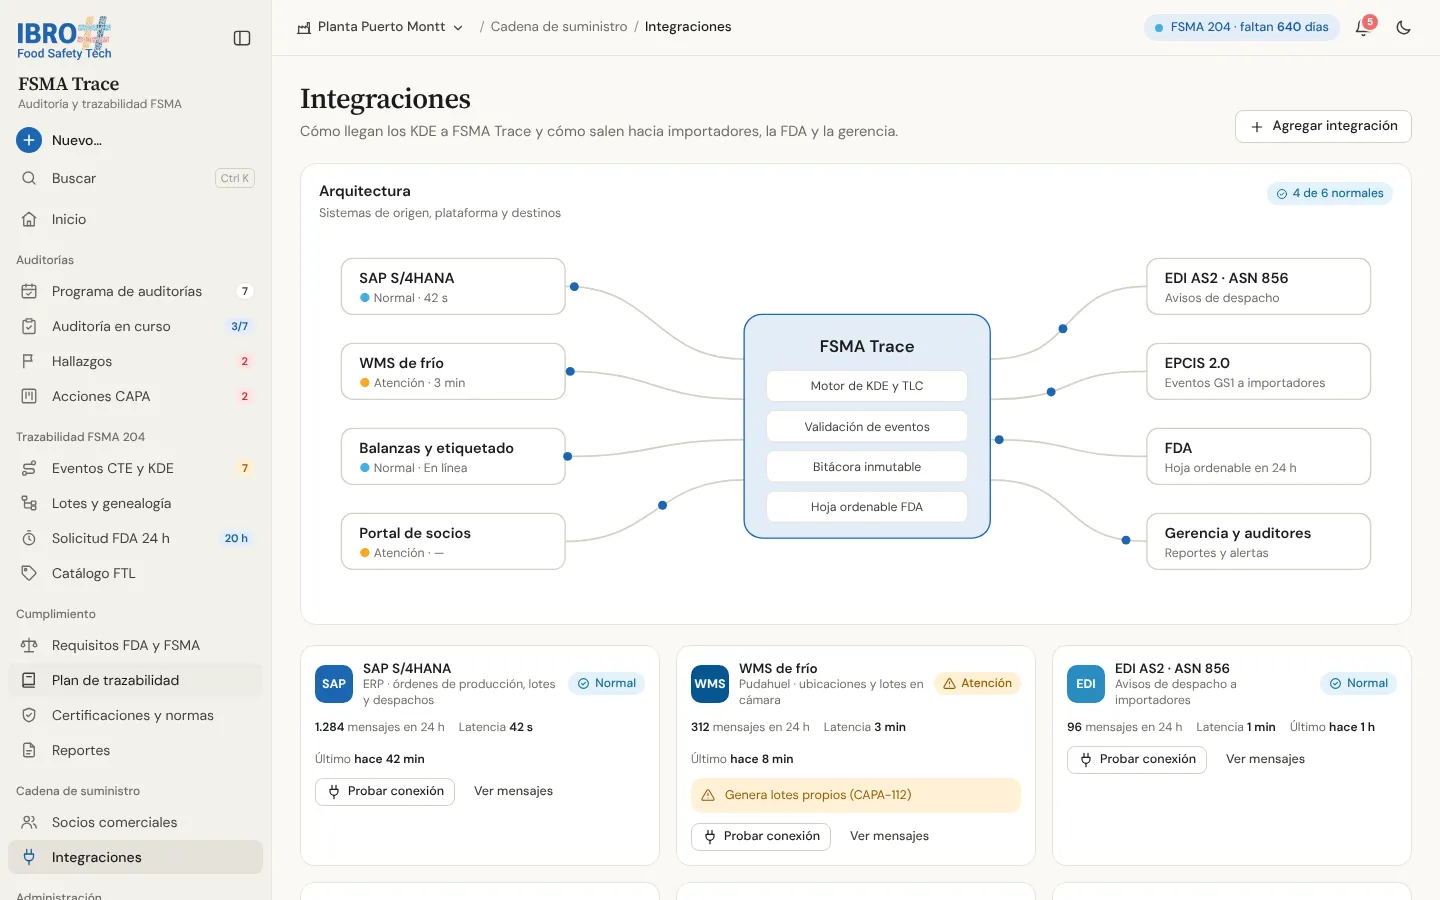Click Solicitud FDA 24 h clock icon
The height and width of the screenshot is (900, 1440).
tap(29, 538)
